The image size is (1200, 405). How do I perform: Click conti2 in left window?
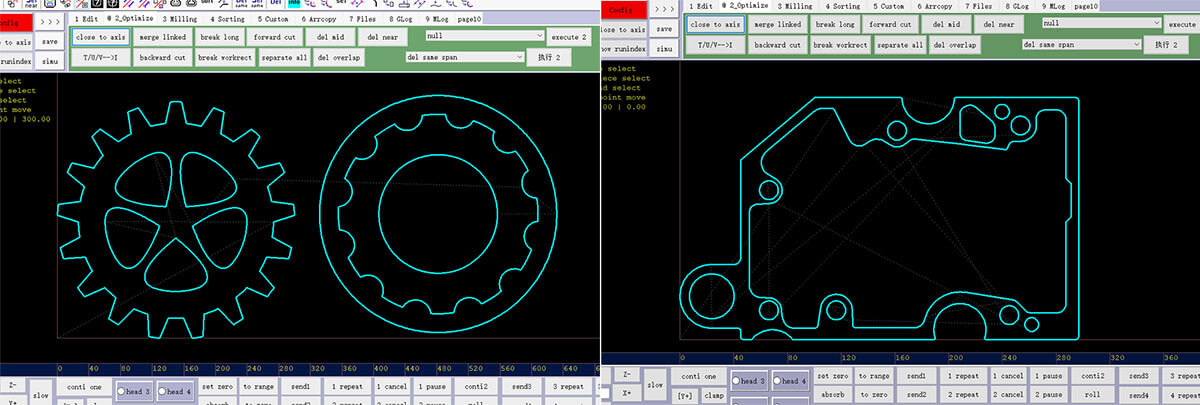477,387
